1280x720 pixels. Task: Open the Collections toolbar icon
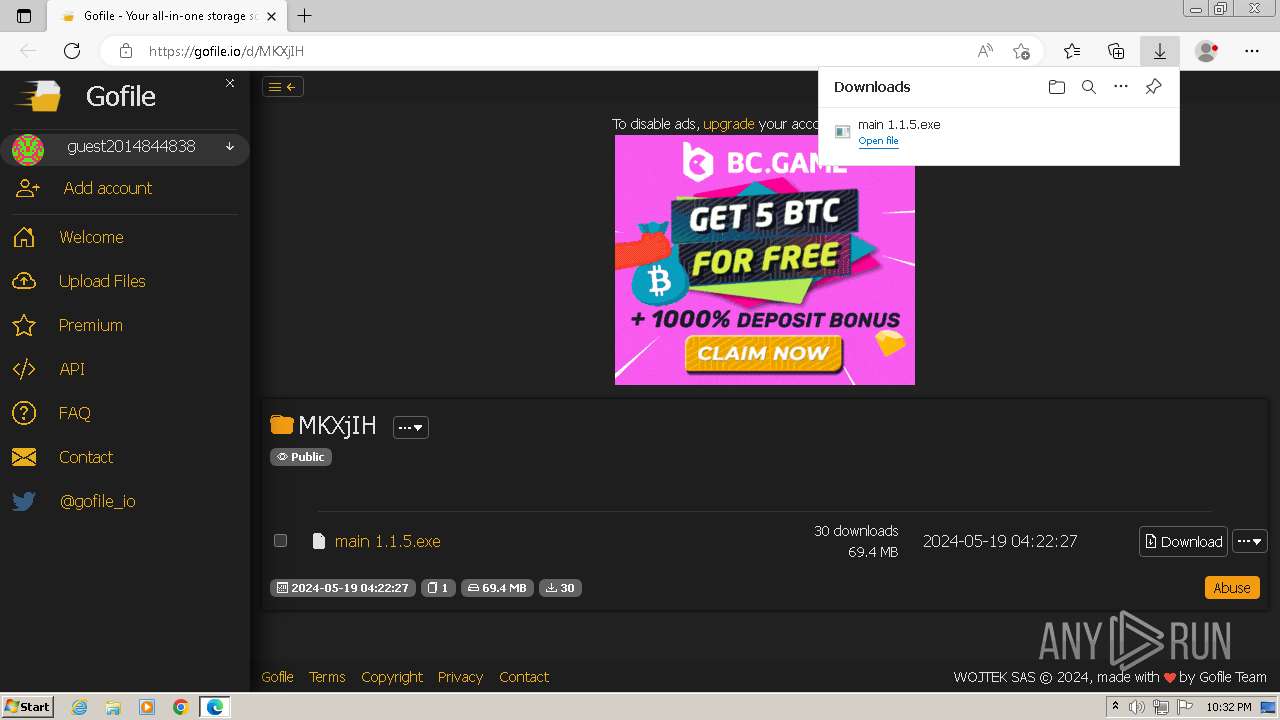(1116, 51)
